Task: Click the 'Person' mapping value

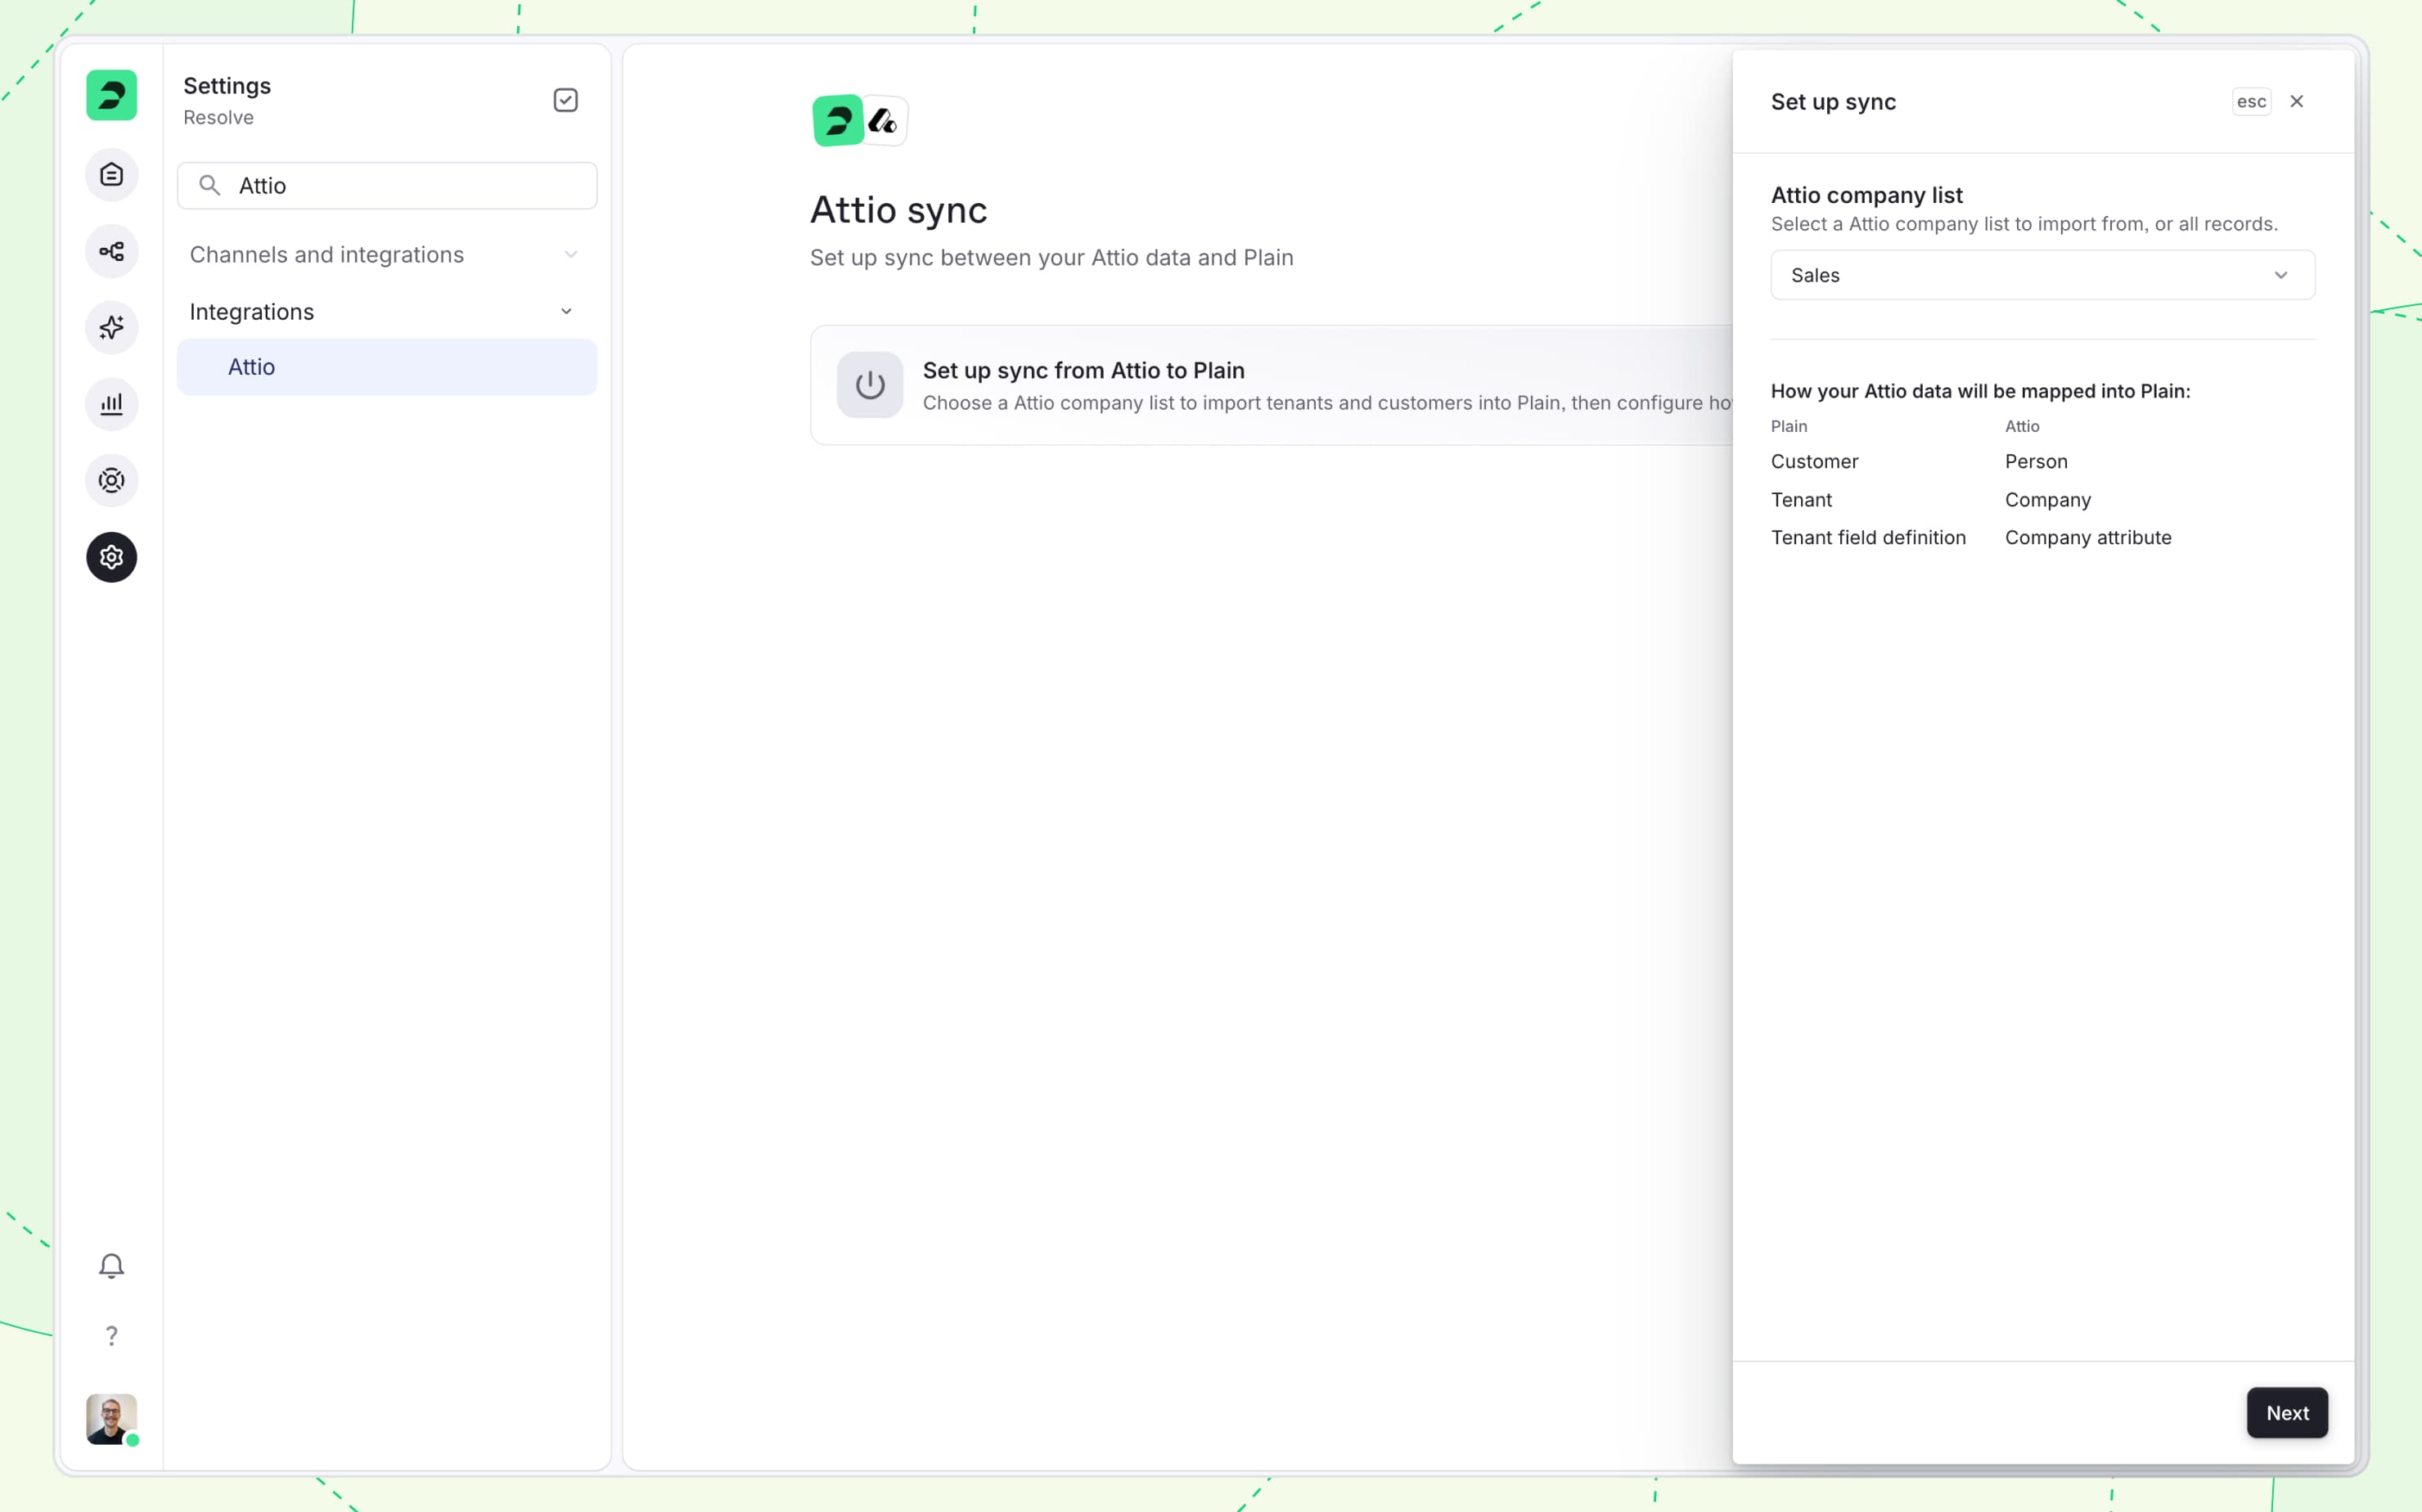Action: 2035,461
